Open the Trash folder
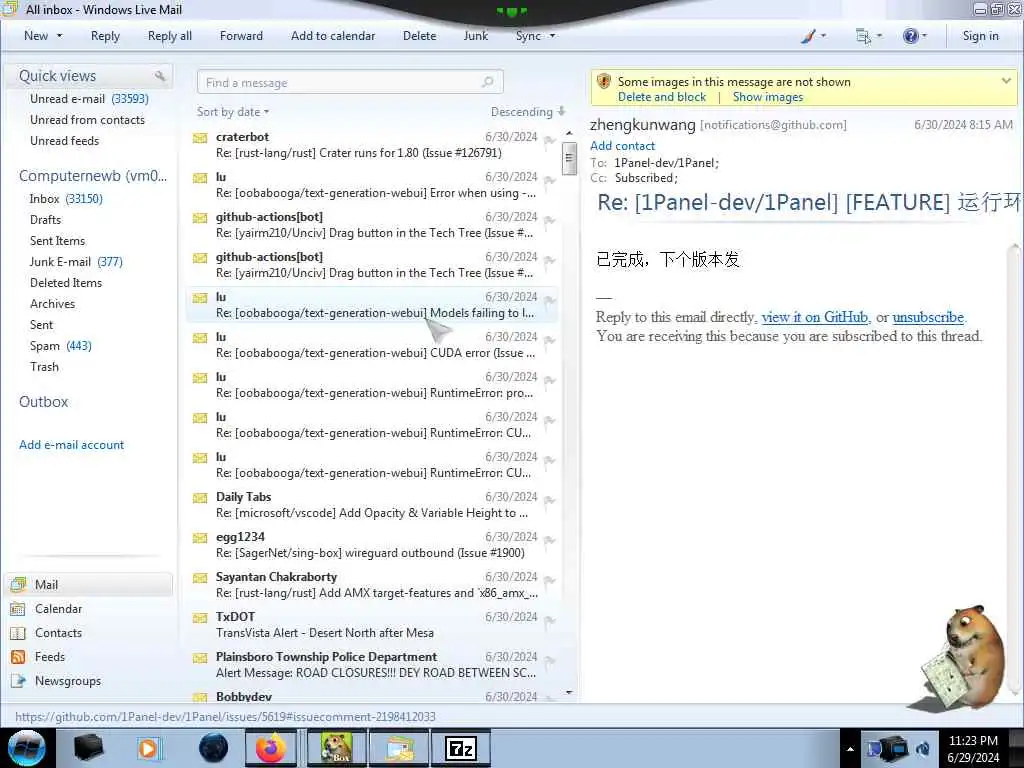 tap(44, 366)
